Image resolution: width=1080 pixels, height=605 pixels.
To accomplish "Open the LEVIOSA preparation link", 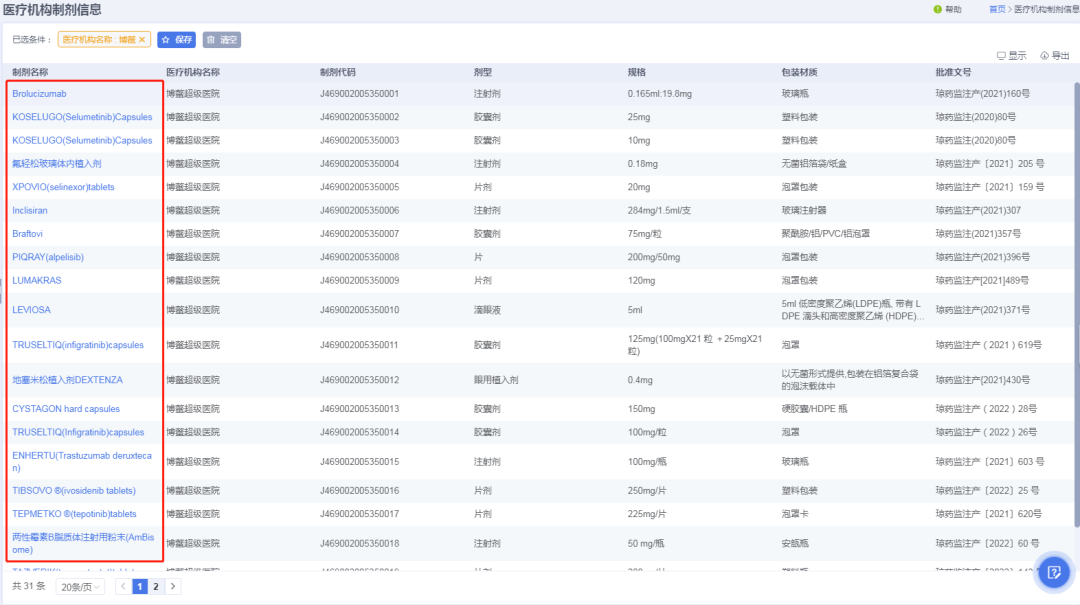I will tap(31, 310).
